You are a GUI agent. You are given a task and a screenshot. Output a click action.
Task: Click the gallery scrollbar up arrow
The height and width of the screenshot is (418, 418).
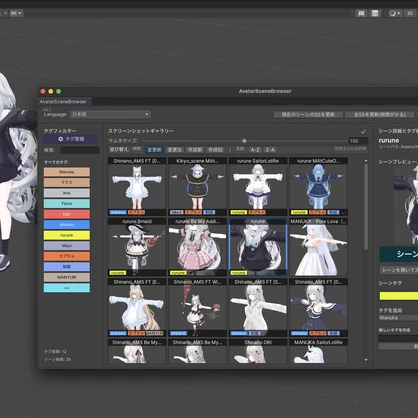pyautogui.click(x=366, y=161)
